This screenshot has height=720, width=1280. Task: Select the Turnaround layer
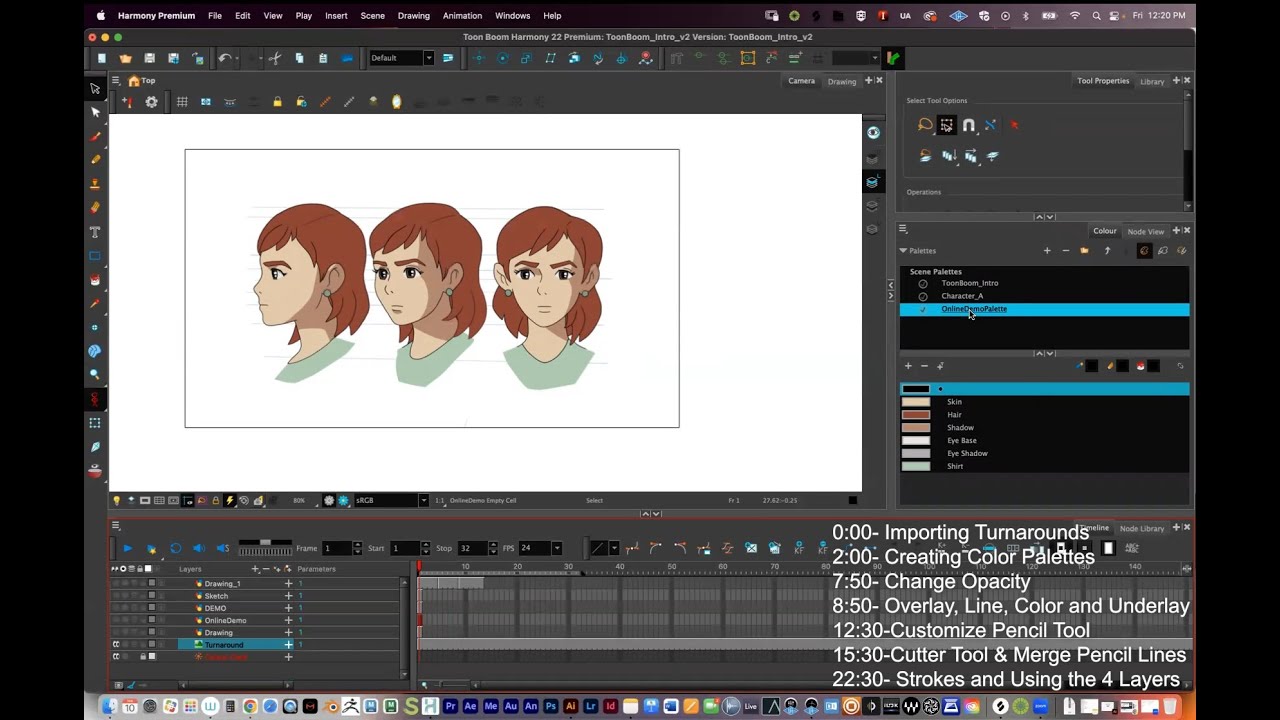click(224, 645)
